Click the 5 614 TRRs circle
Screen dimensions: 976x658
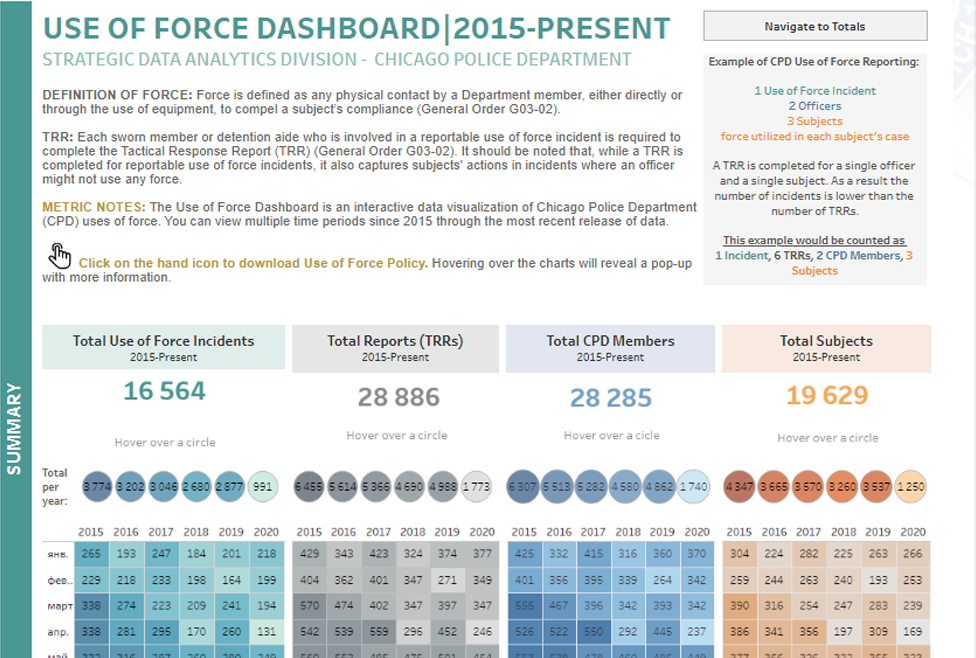click(342, 487)
